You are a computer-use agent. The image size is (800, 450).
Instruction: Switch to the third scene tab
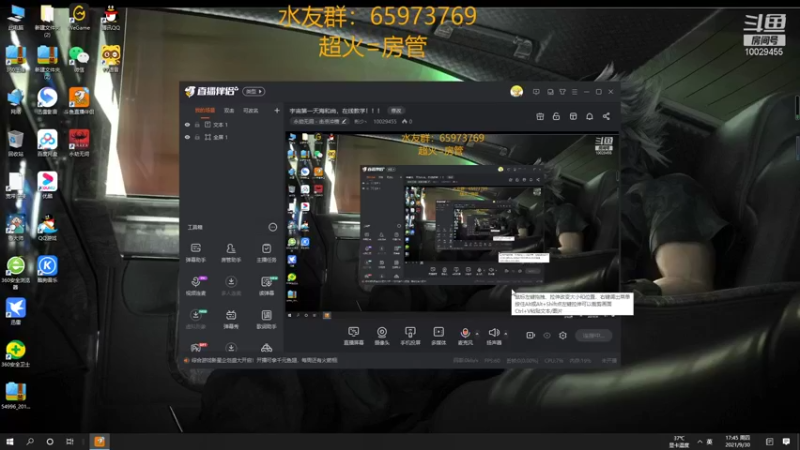point(251,110)
